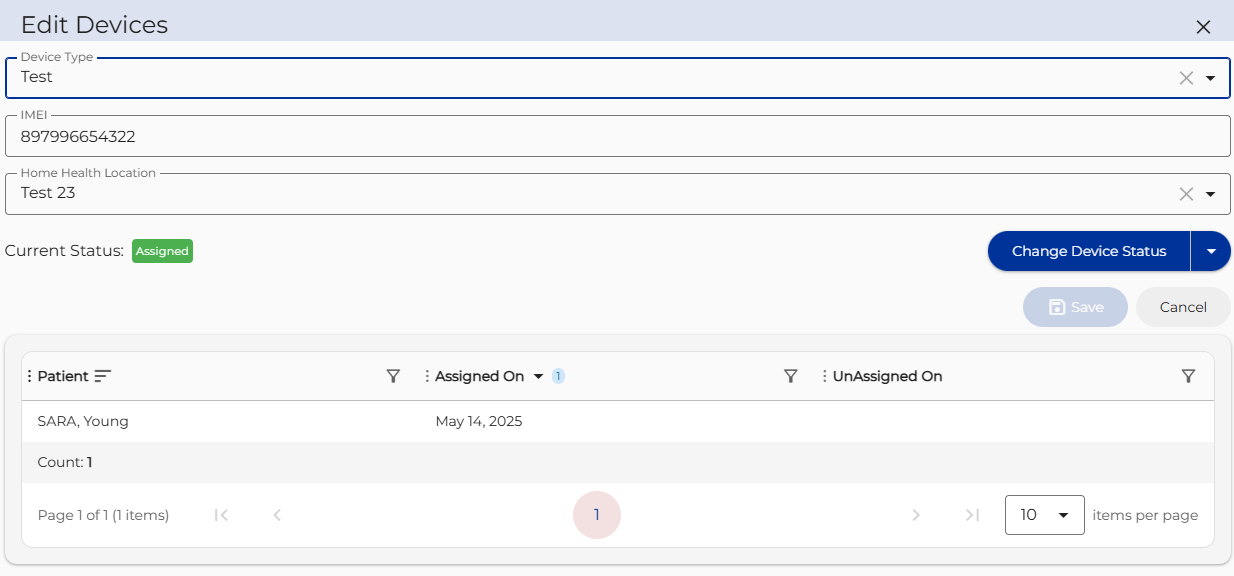The width and height of the screenshot is (1234, 576).
Task: Filter the Assigned On column
Action: [790, 376]
